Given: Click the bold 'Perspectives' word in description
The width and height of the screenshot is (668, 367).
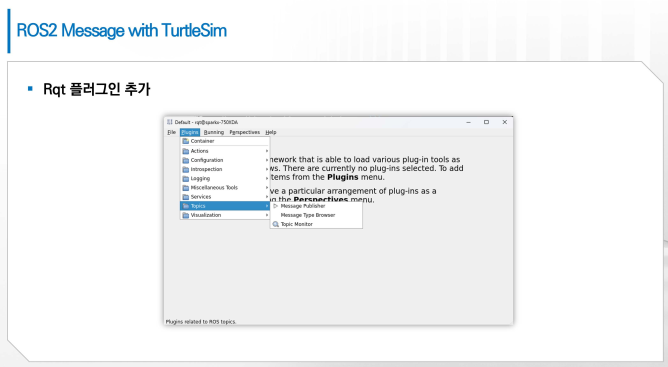Looking at the screenshot, I should click(x=321, y=199).
